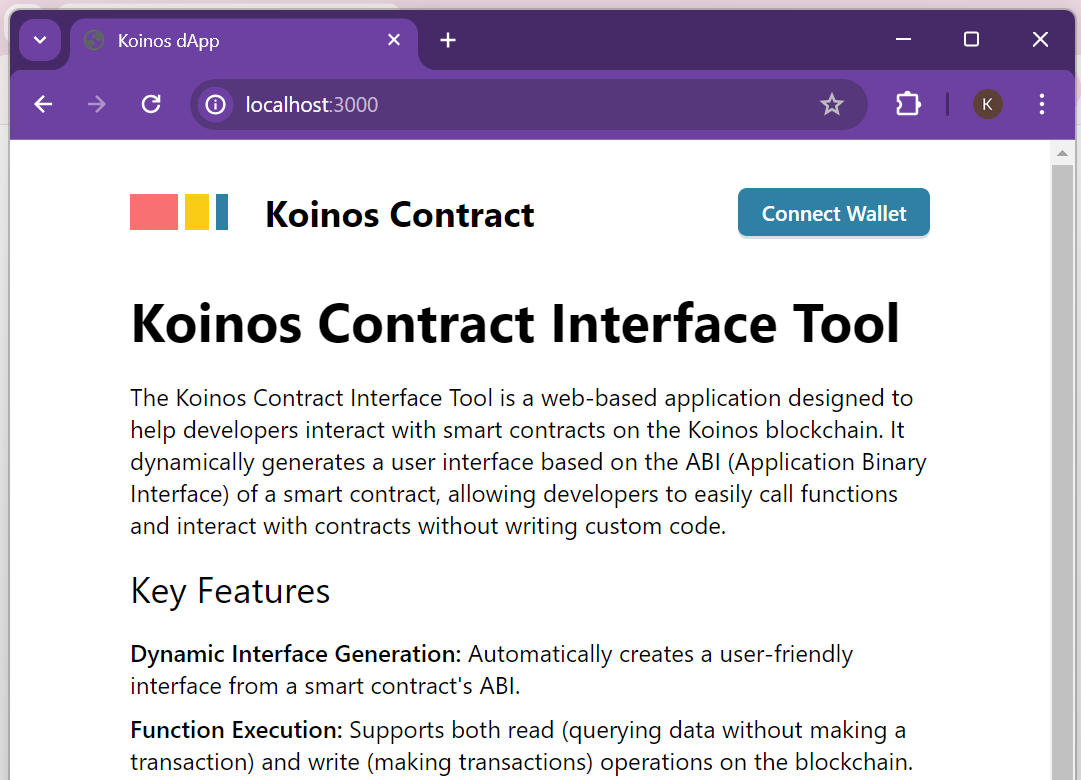This screenshot has height=780, width=1081.
Task: Click the scrollbar up arrow
Action: (x=1062, y=153)
